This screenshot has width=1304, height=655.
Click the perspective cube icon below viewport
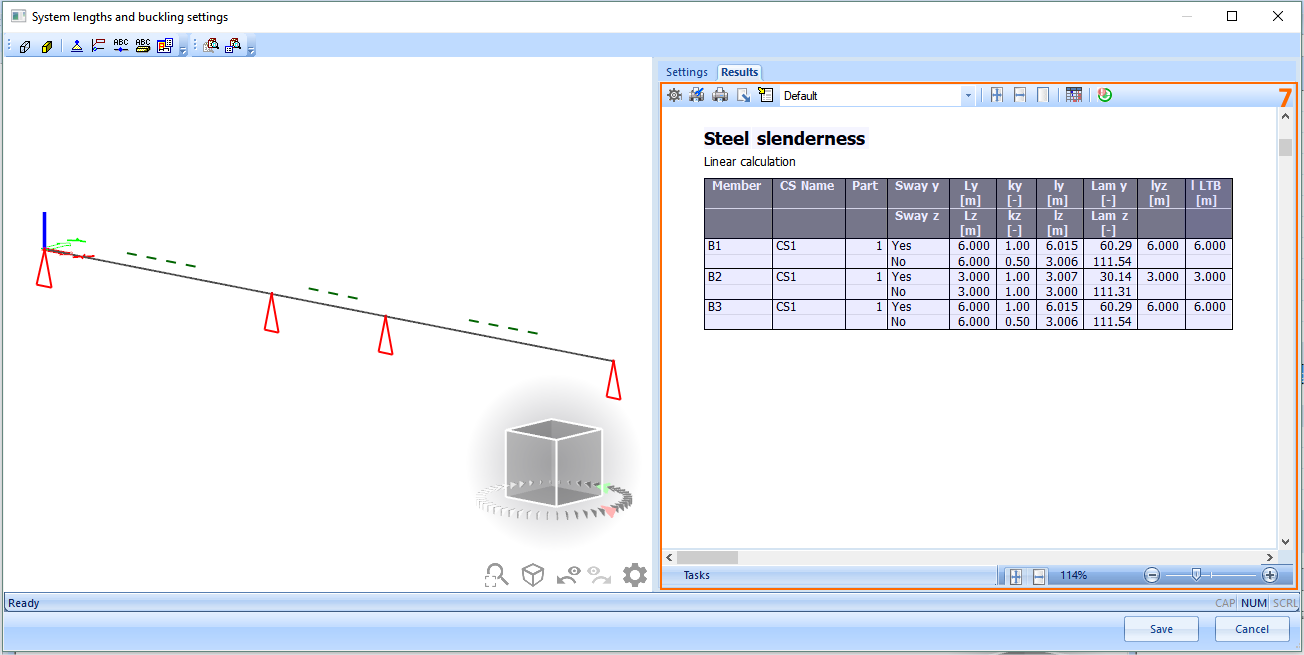click(x=533, y=575)
